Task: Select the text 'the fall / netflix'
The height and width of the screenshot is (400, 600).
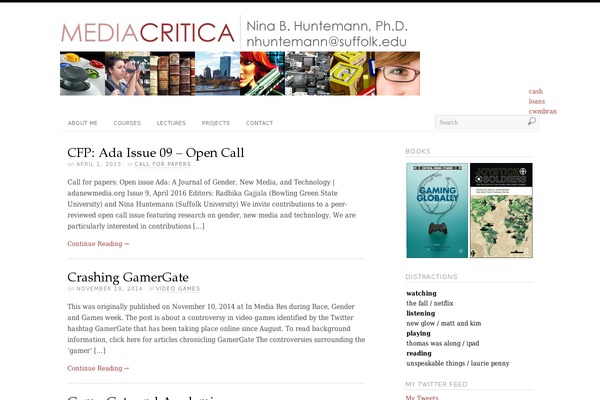Action: point(430,303)
